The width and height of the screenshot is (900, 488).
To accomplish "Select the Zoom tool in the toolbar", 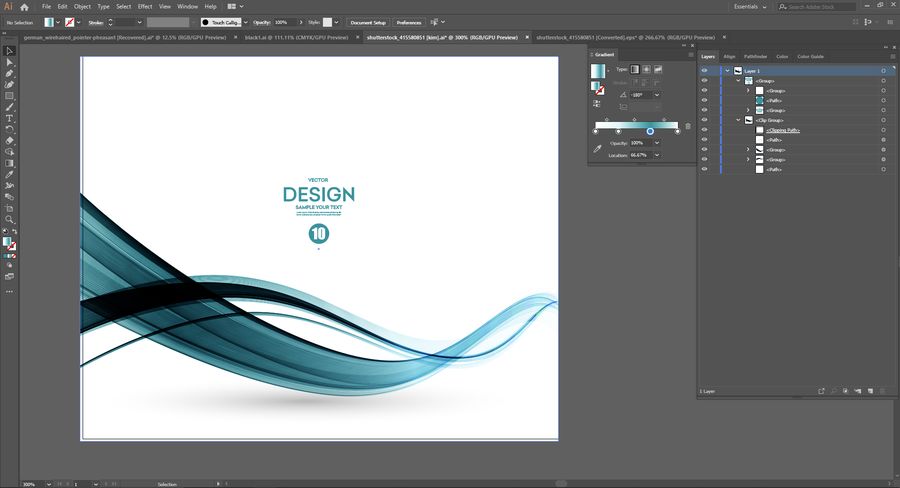I will 10,219.
